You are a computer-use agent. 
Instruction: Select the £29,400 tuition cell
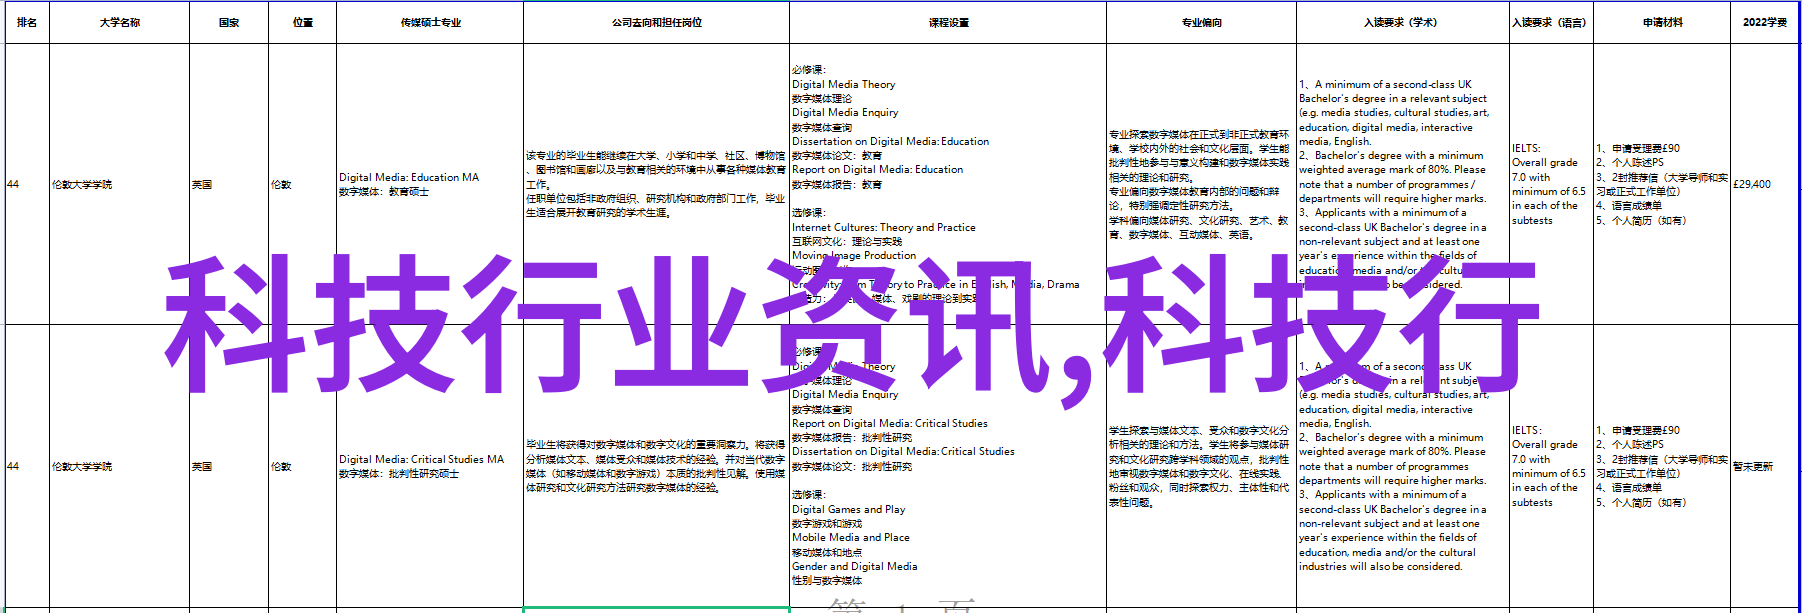click(1765, 184)
